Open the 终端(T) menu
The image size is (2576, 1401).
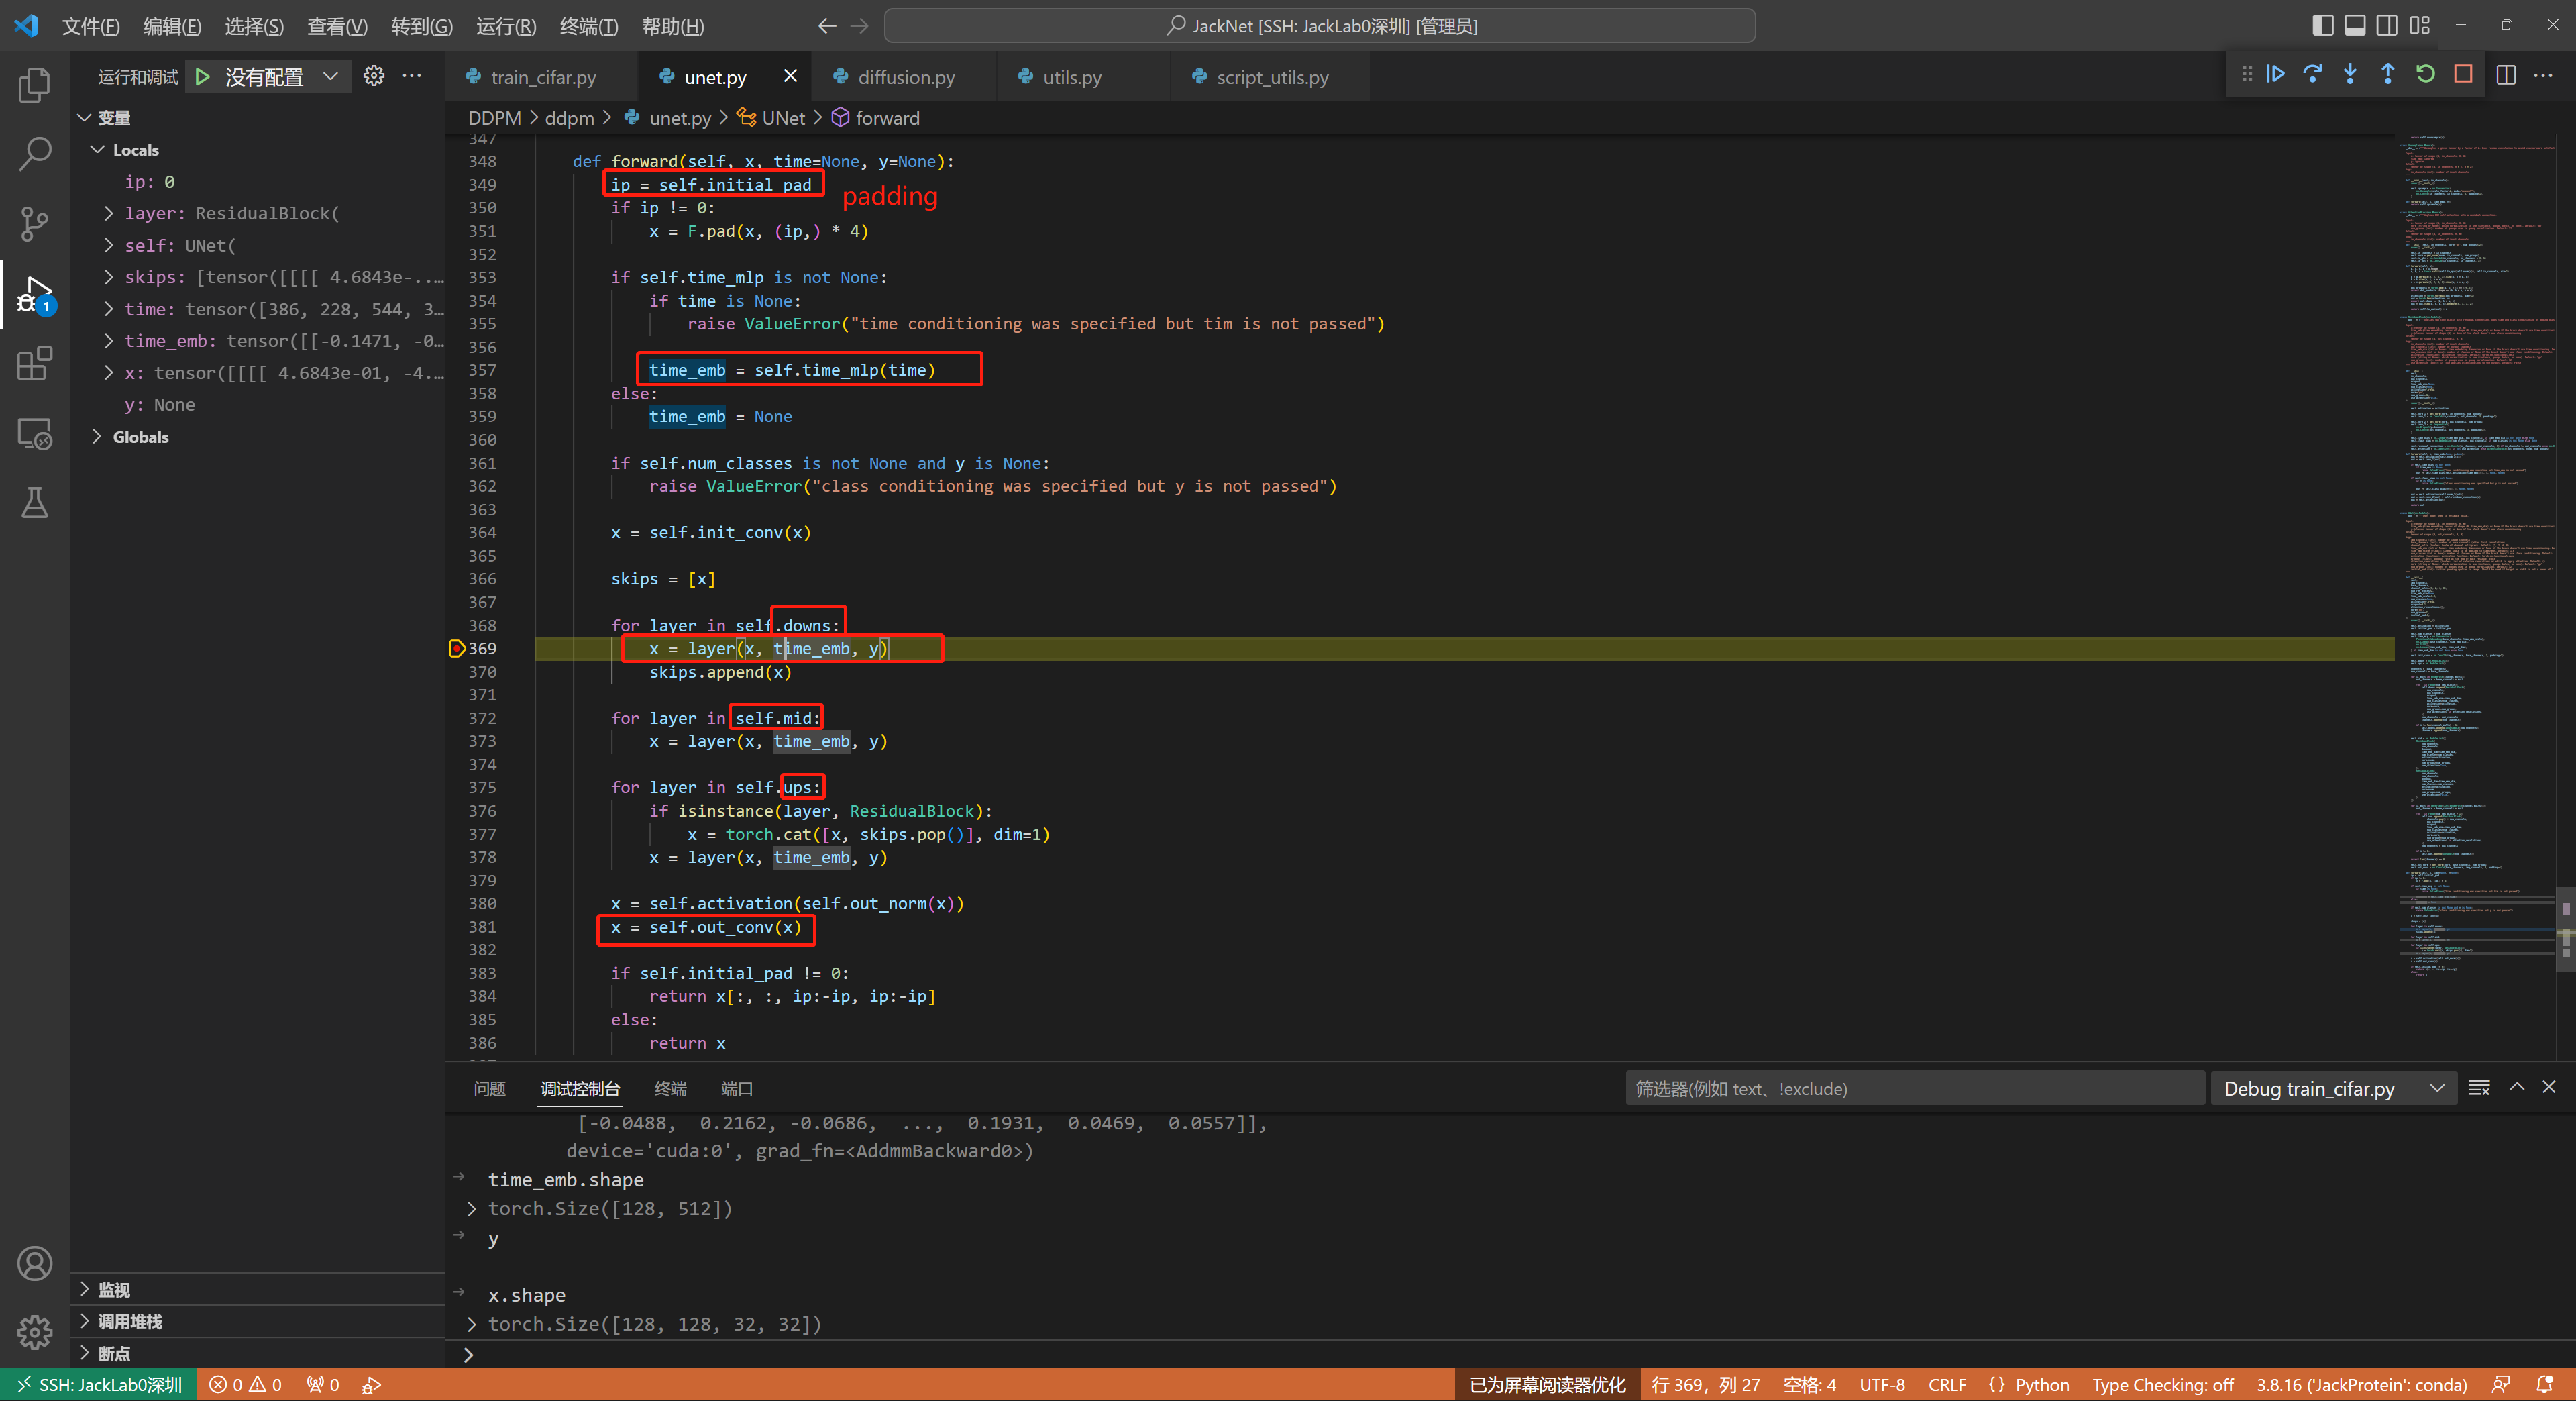(589, 26)
